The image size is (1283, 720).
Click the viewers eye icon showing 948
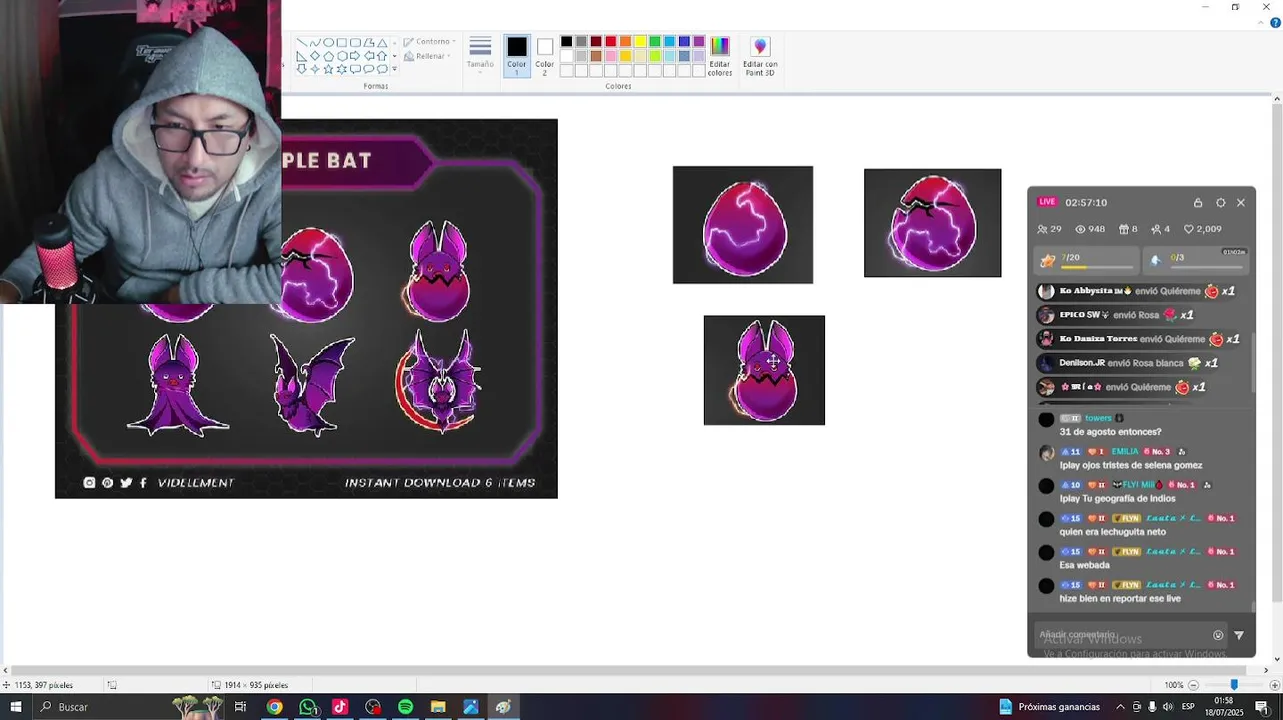coord(1080,229)
